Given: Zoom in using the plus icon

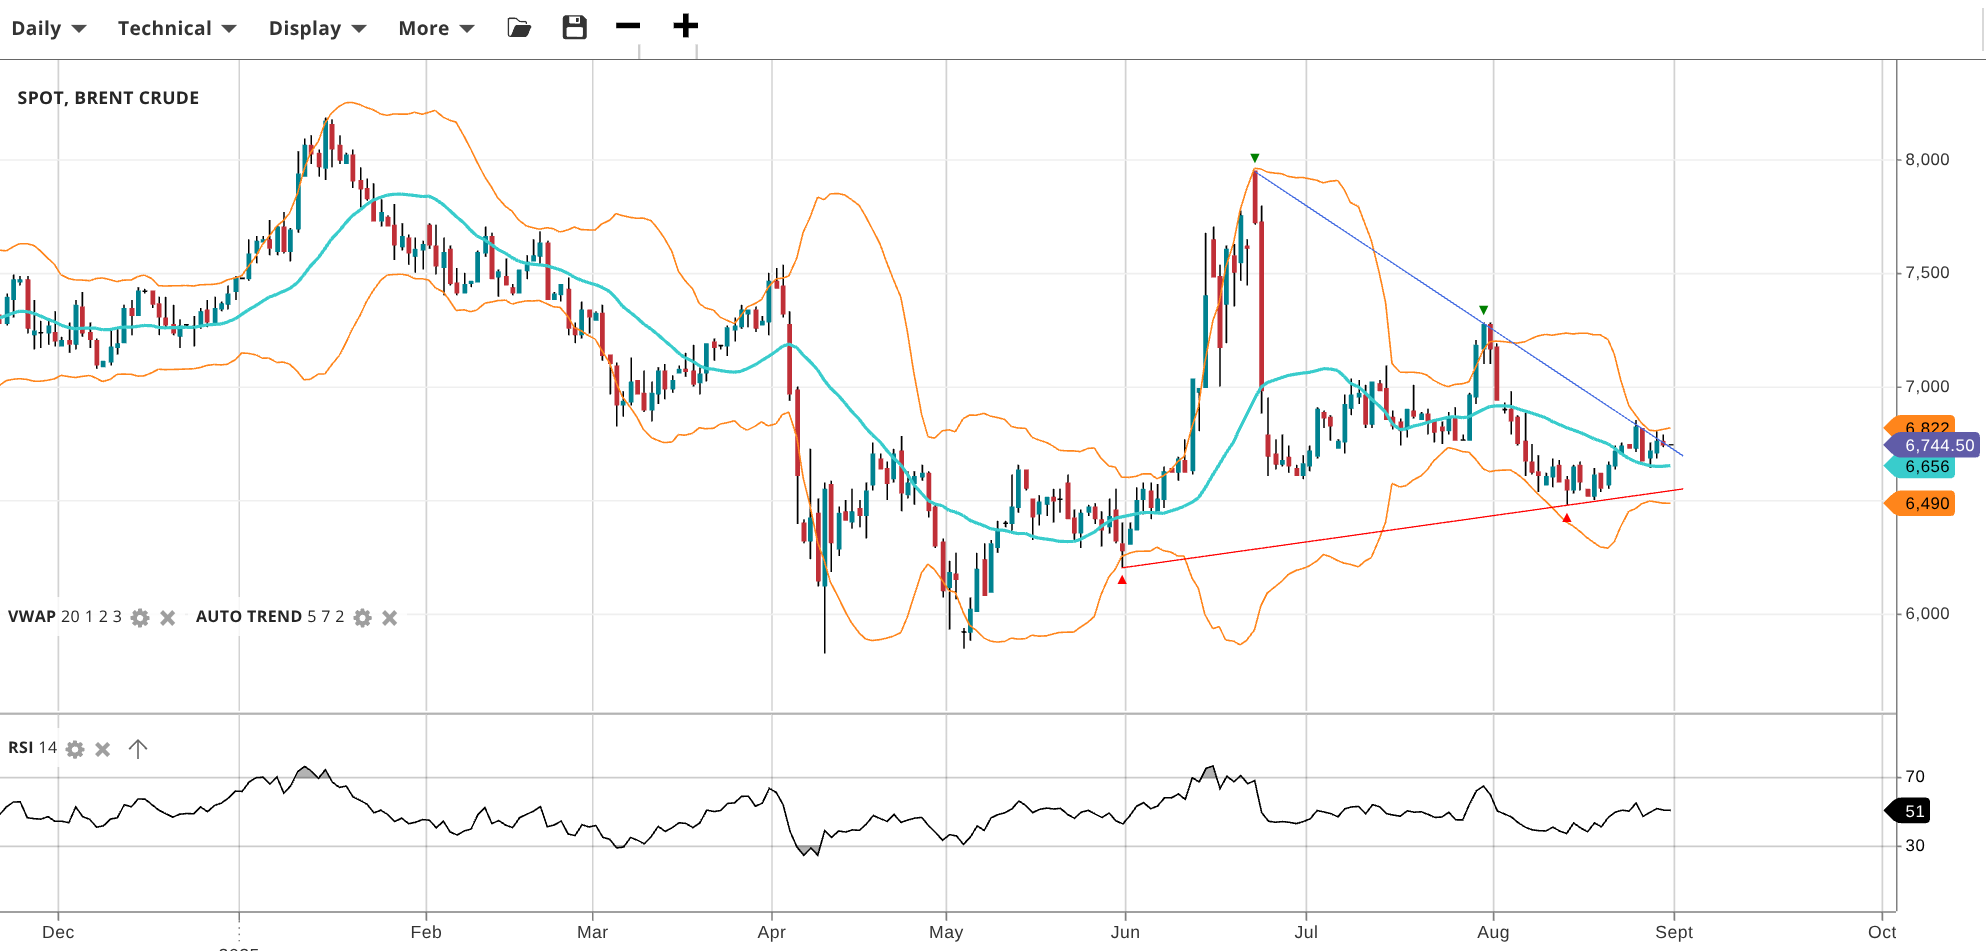Looking at the screenshot, I should (685, 26).
